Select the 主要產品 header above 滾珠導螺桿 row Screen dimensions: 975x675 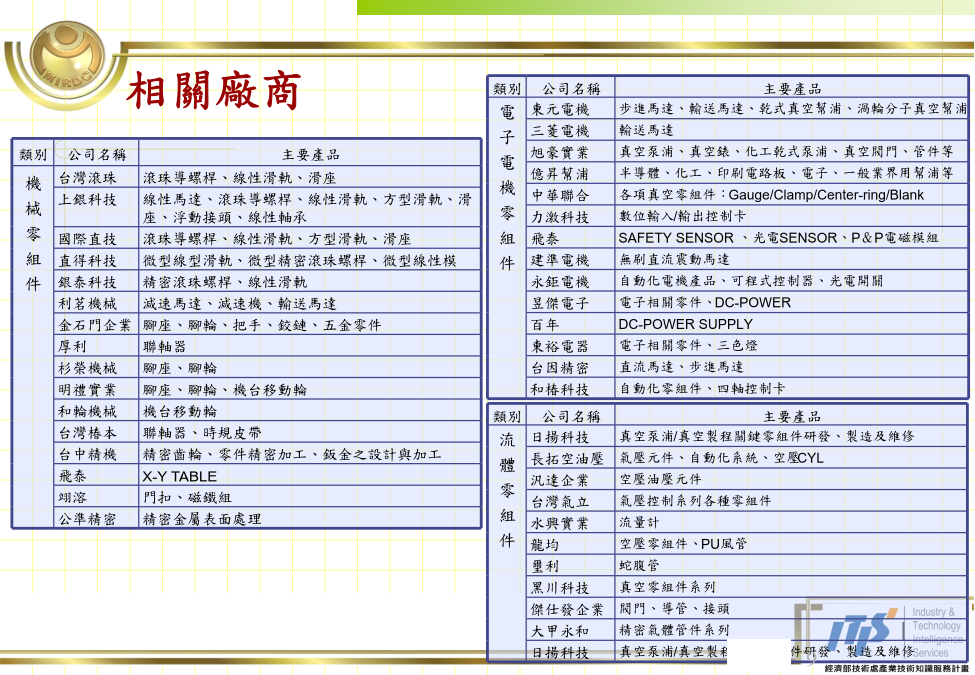coord(311,155)
